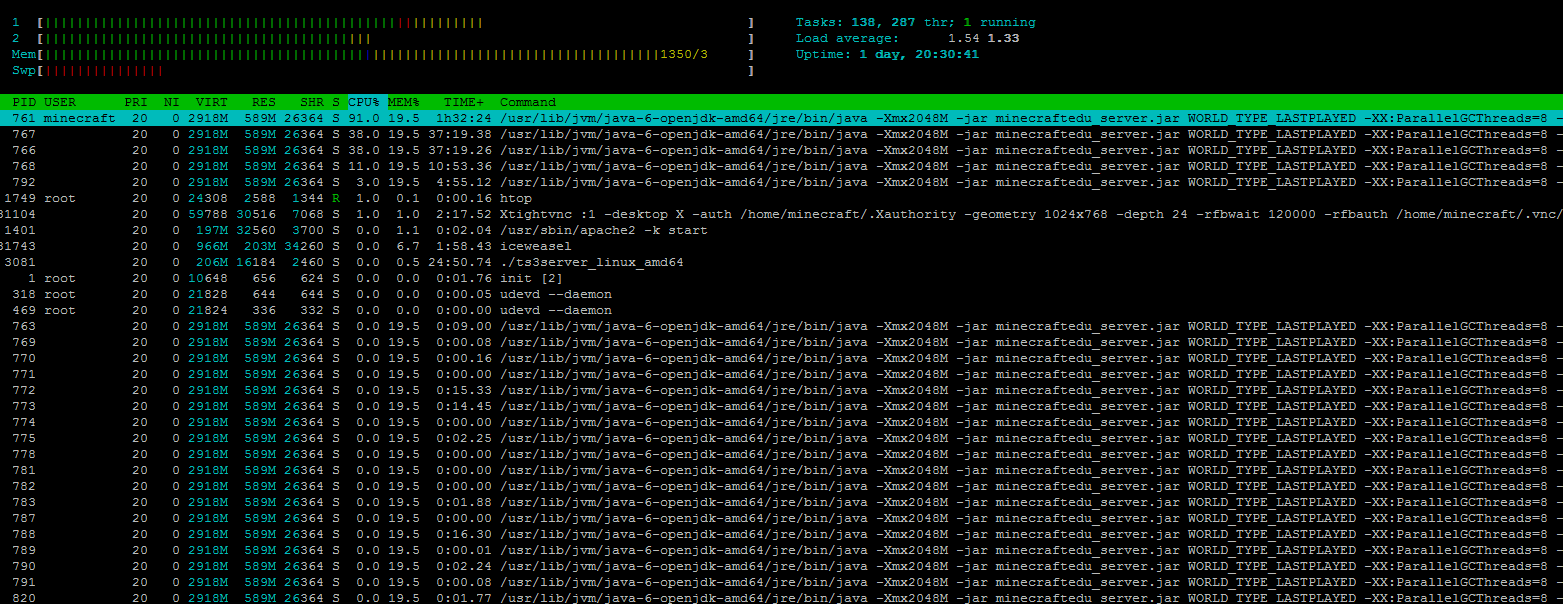Select the java thread row PID 781

click(781, 470)
